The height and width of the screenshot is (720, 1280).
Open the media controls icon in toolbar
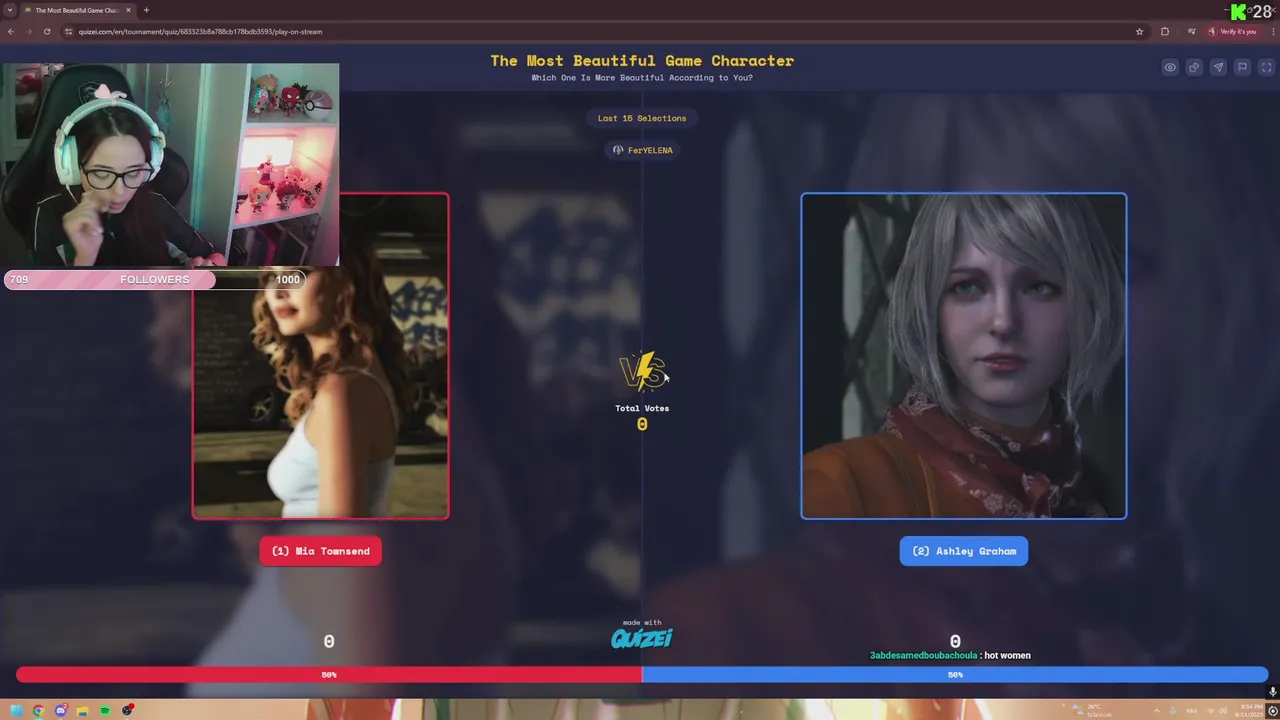click(1191, 31)
